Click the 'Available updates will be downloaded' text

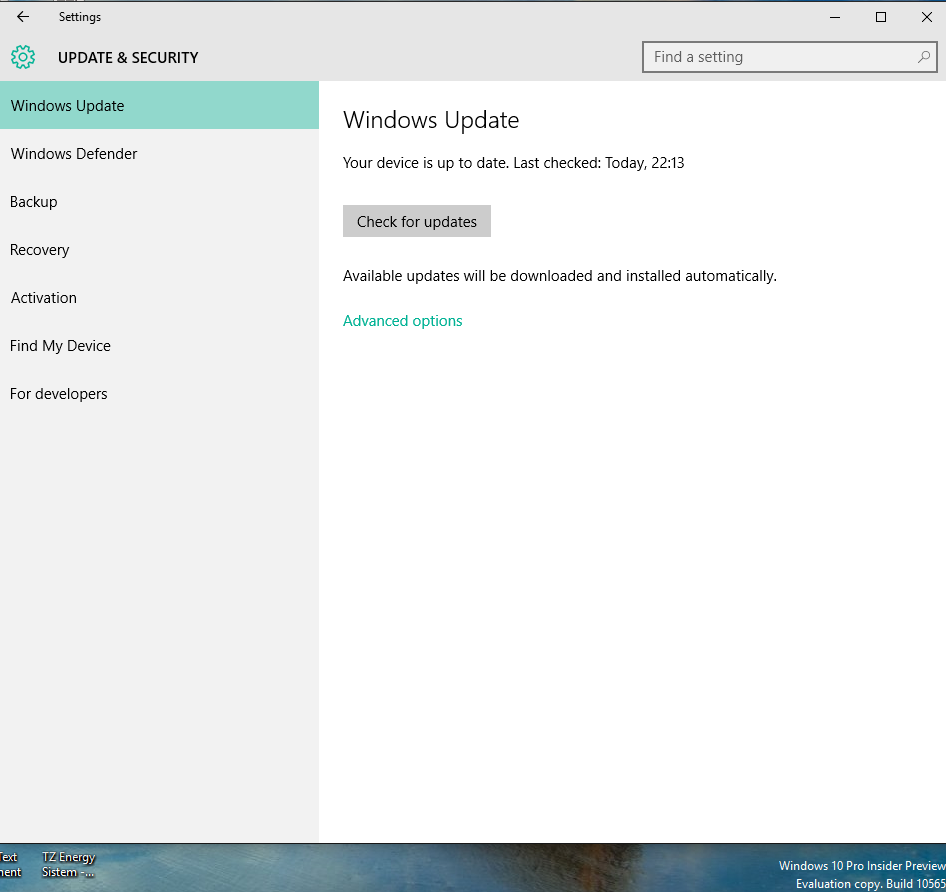pos(560,276)
